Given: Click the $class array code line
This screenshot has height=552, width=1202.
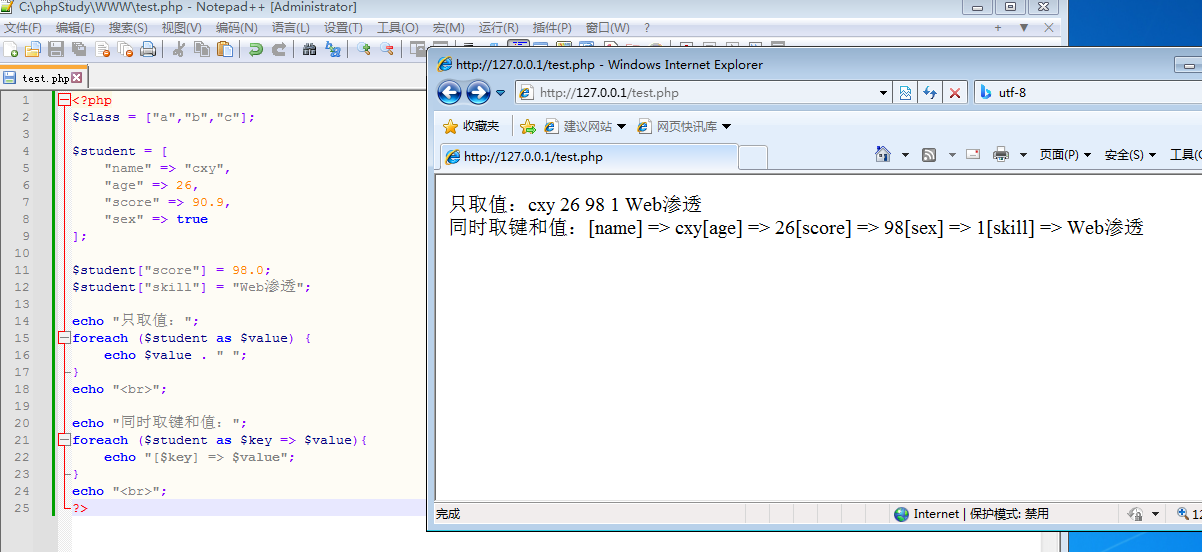Looking at the screenshot, I should click(x=164, y=117).
